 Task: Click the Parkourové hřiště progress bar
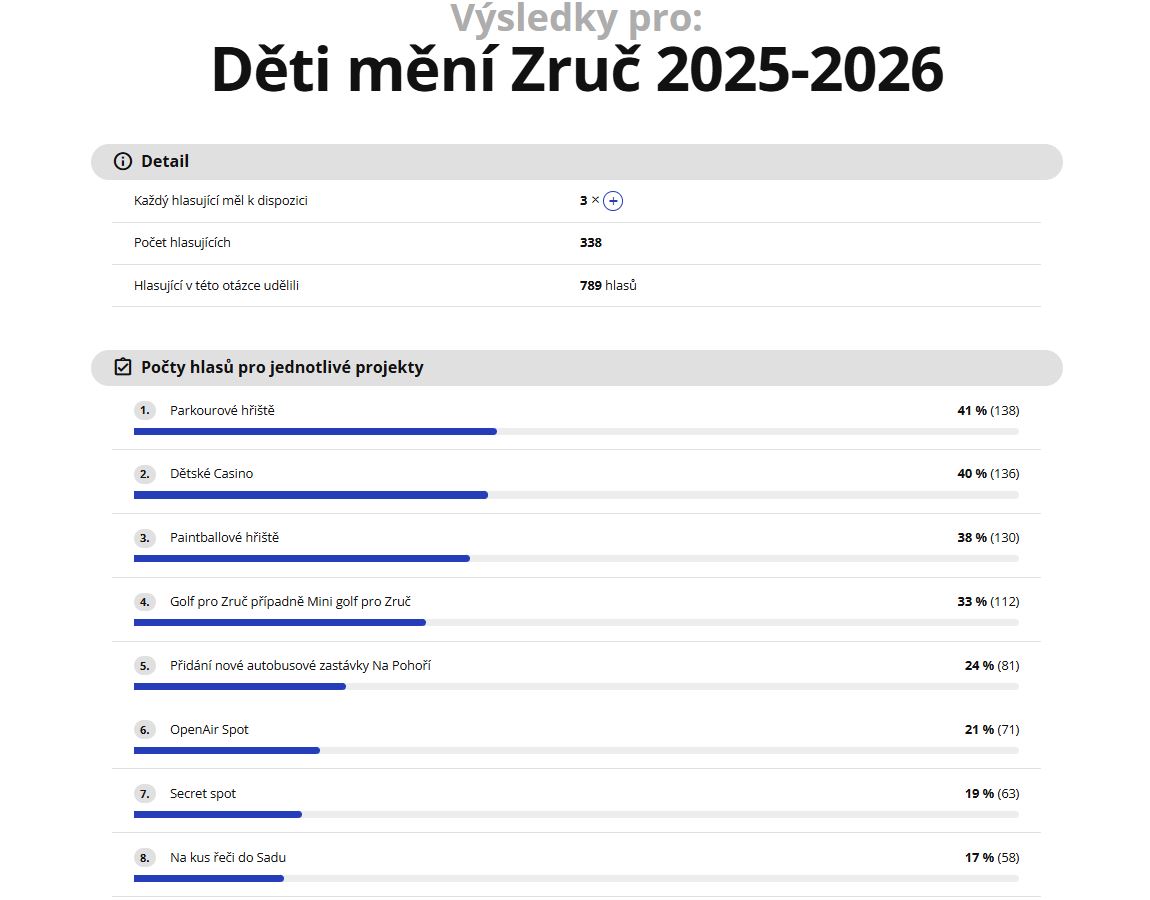315,431
